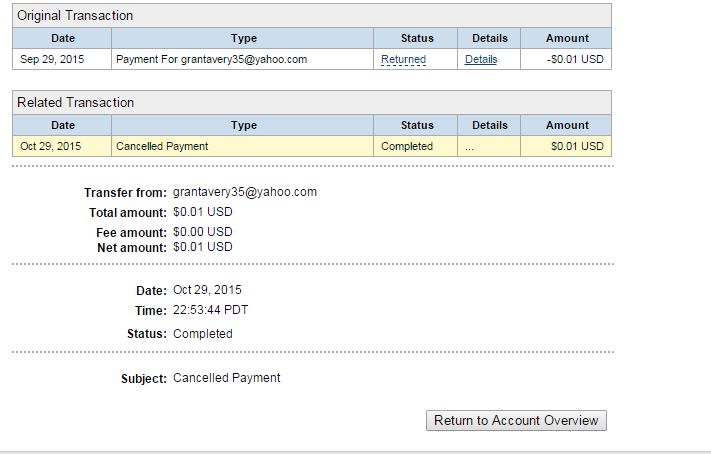The width and height of the screenshot is (711, 454).
Task: Click the Payment For grantavery35@yahoo.com cell
Action: [x=211, y=59]
